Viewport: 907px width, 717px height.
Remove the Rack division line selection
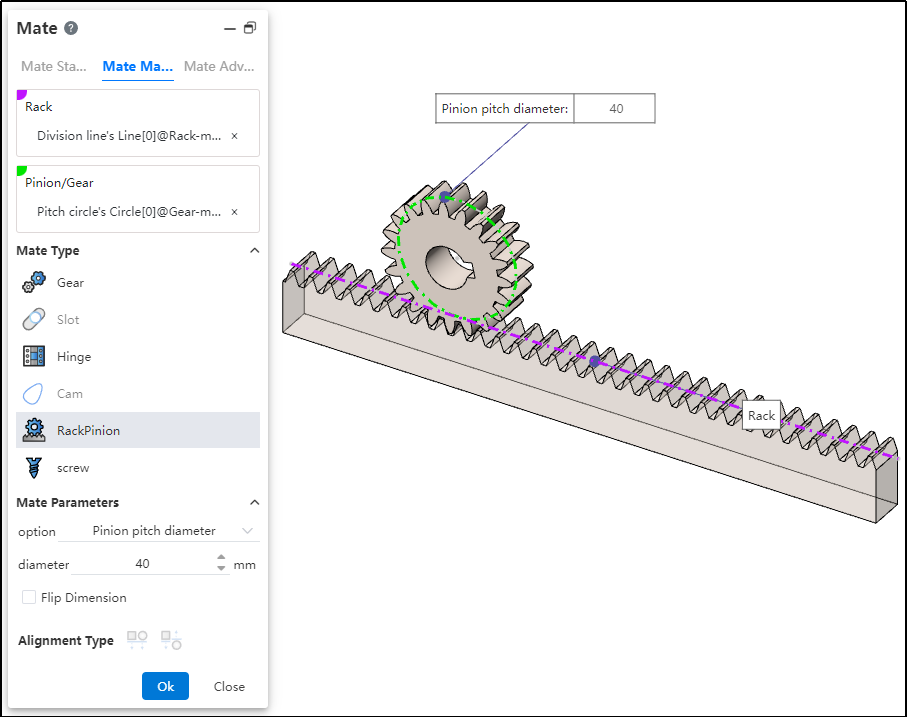[x=234, y=136]
